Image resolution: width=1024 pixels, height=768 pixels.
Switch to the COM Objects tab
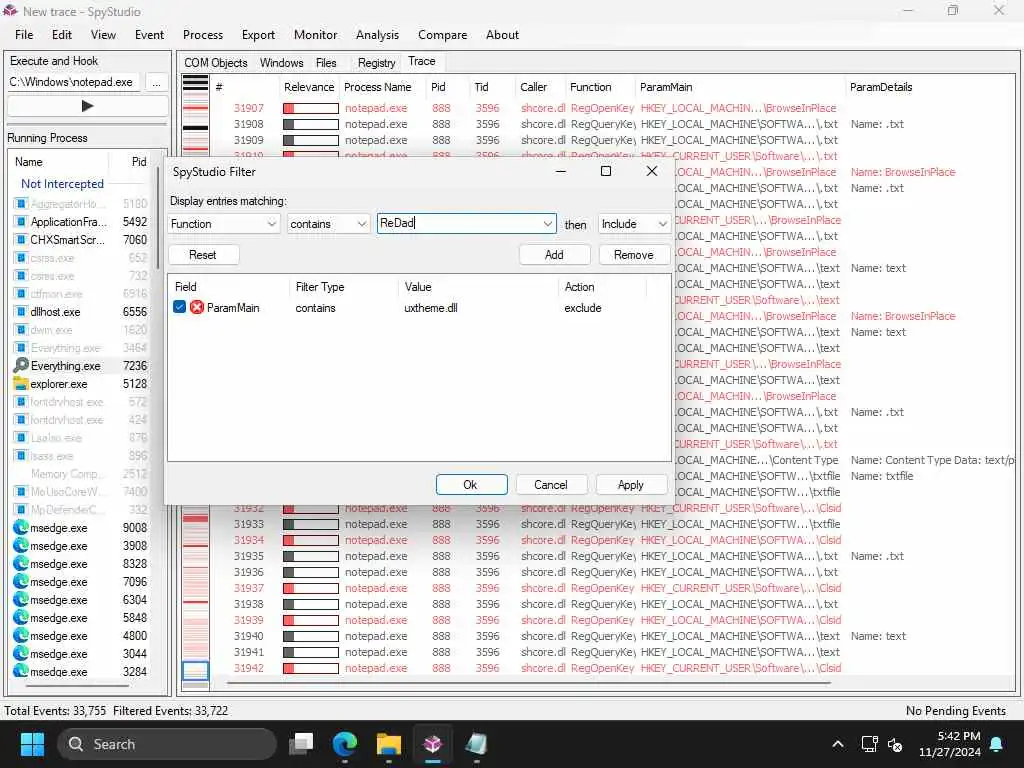tap(216, 63)
